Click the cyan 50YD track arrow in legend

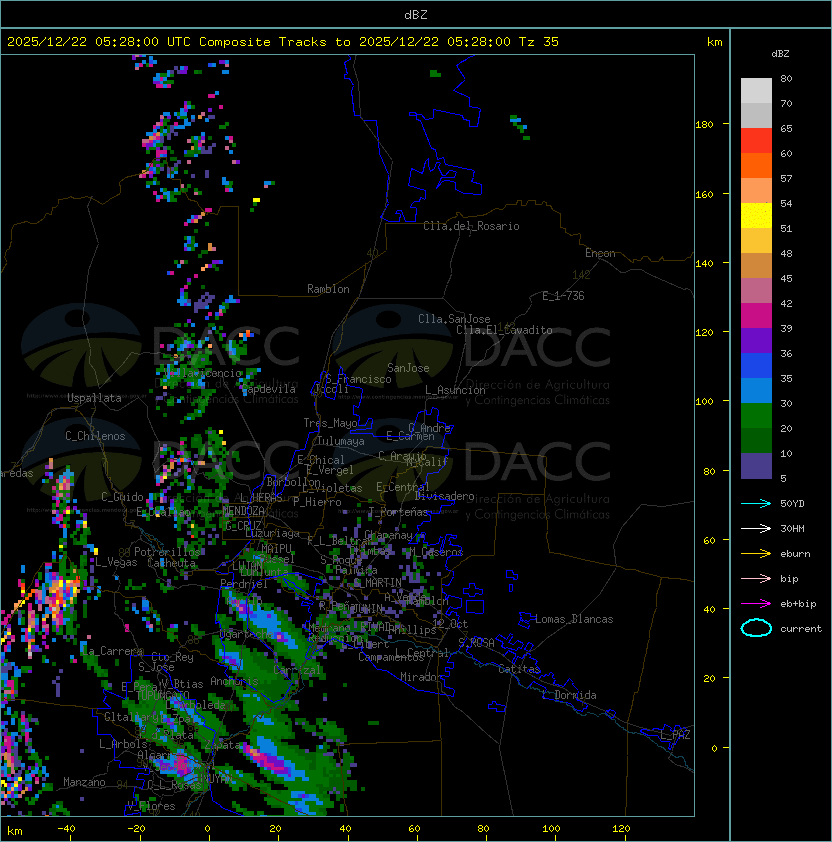coord(756,504)
